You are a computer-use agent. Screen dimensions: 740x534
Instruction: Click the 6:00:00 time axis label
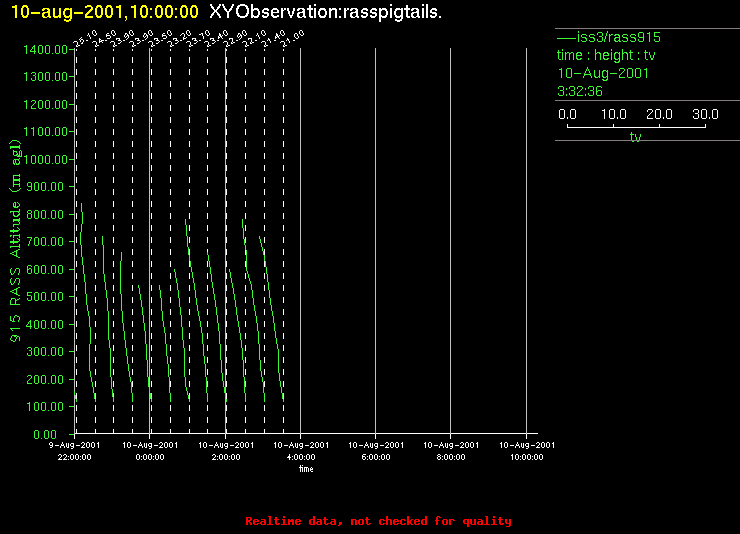[x=376, y=457]
